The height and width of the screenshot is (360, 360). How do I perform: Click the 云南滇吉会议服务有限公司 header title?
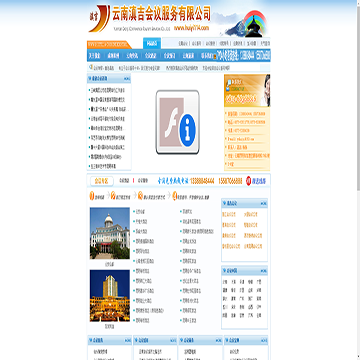162,14
